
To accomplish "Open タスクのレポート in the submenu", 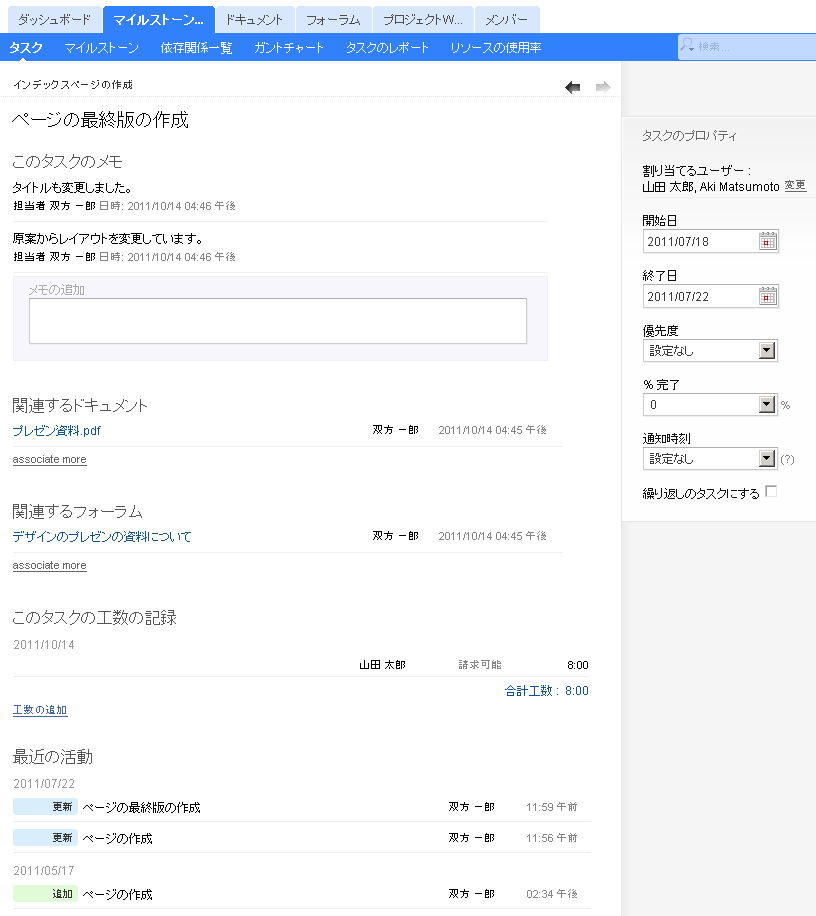I will tap(387, 47).
